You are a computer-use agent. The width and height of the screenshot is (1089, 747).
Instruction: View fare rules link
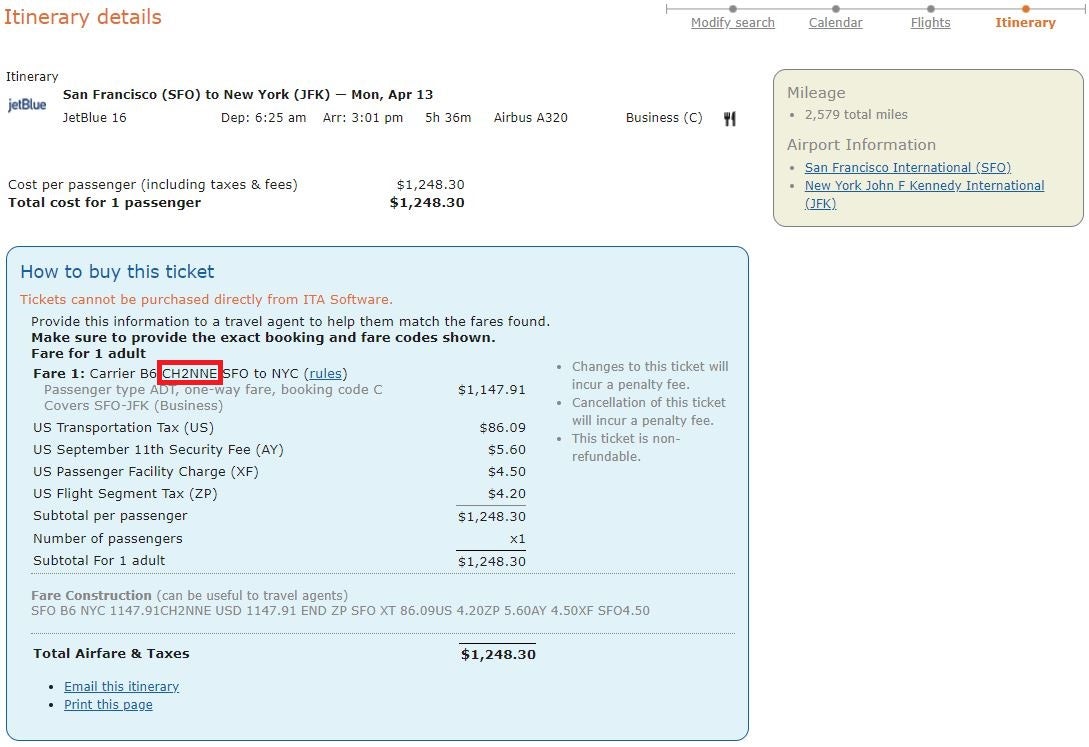[326, 374]
